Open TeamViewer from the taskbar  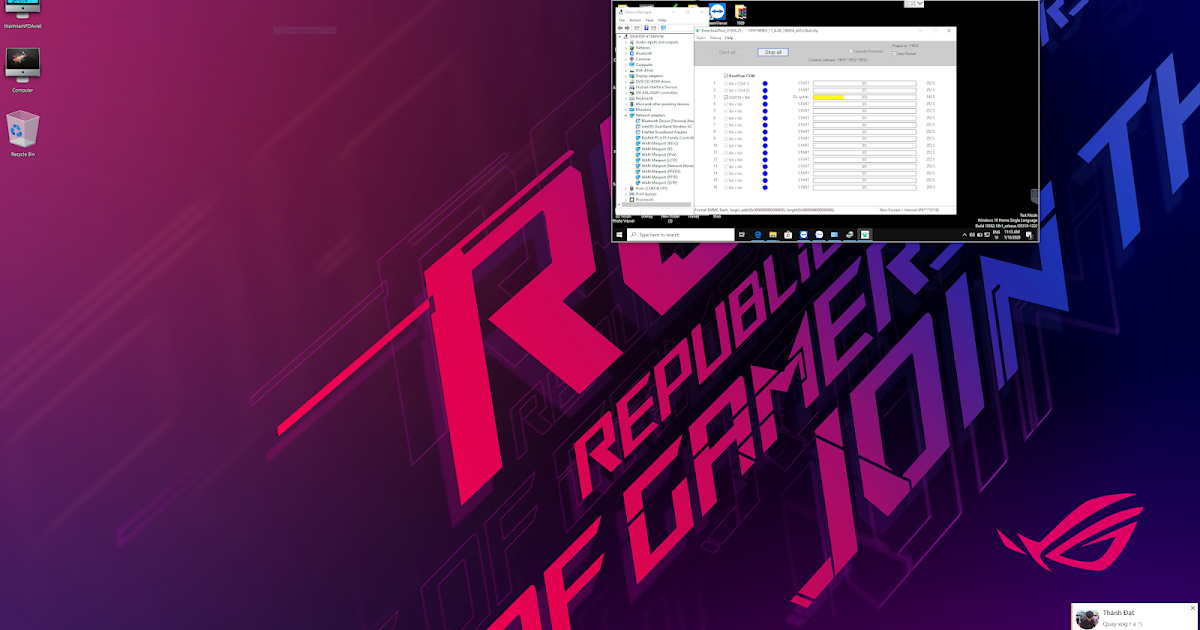[802, 236]
